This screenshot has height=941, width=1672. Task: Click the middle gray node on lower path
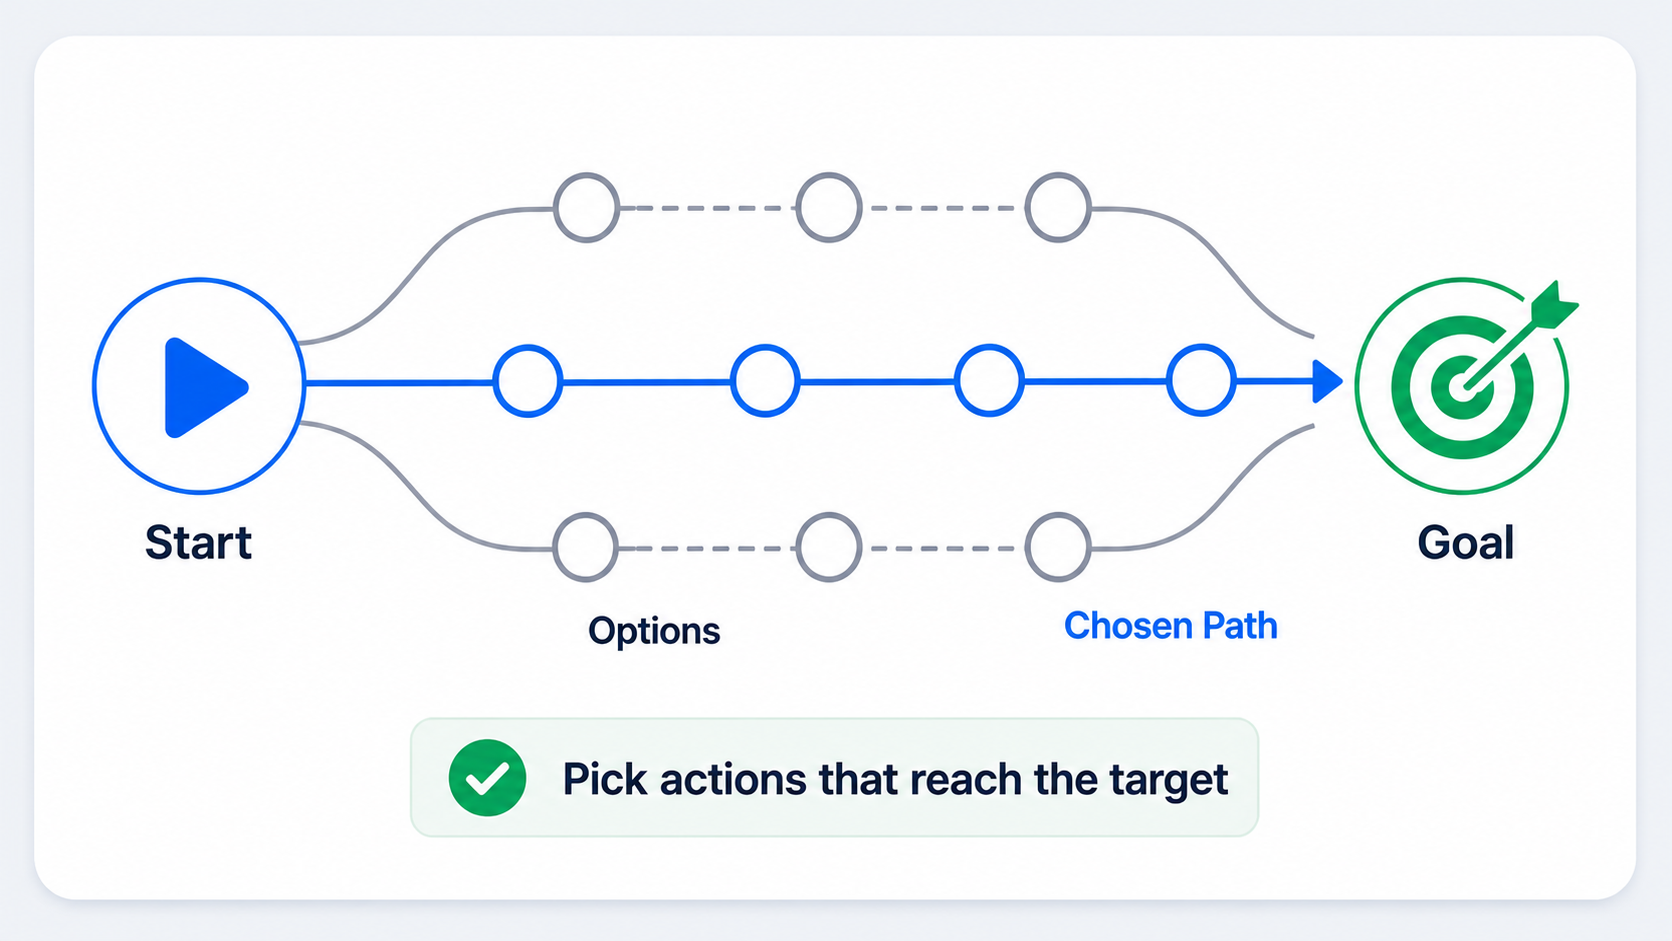coord(829,547)
